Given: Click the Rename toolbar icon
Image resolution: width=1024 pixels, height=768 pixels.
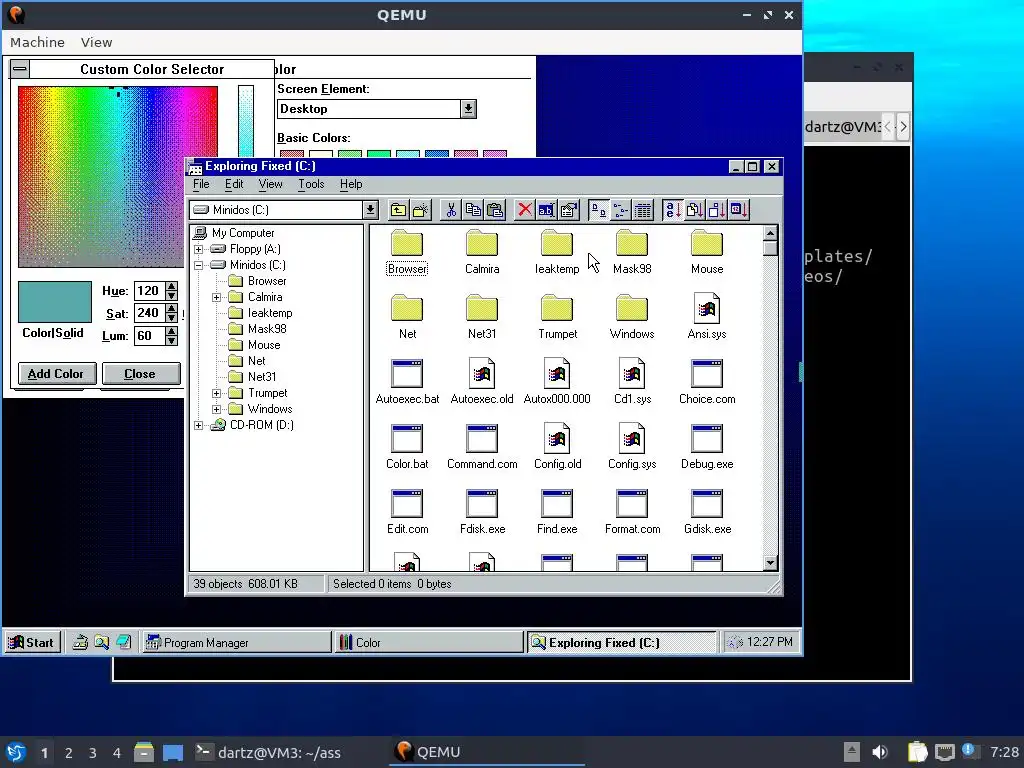Looking at the screenshot, I should pyautogui.click(x=547, y=210).
